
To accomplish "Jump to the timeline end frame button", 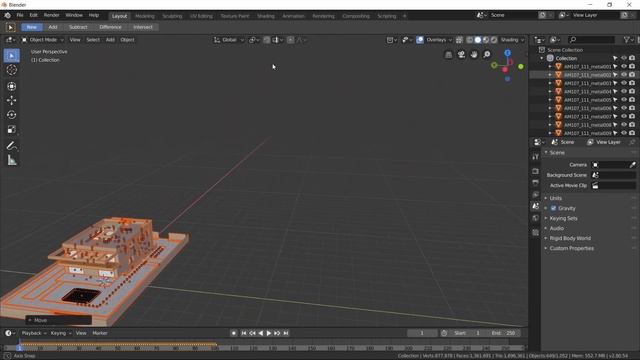I will click(286, 333).
